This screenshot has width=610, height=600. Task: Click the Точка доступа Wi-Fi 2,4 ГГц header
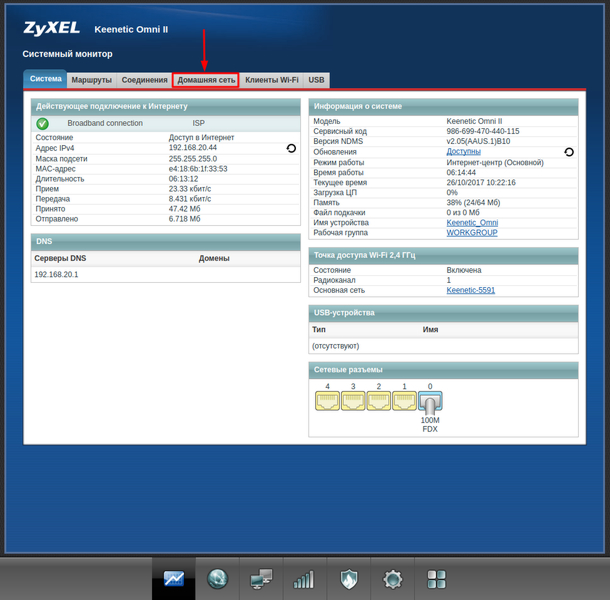click(x=443, y=255)
